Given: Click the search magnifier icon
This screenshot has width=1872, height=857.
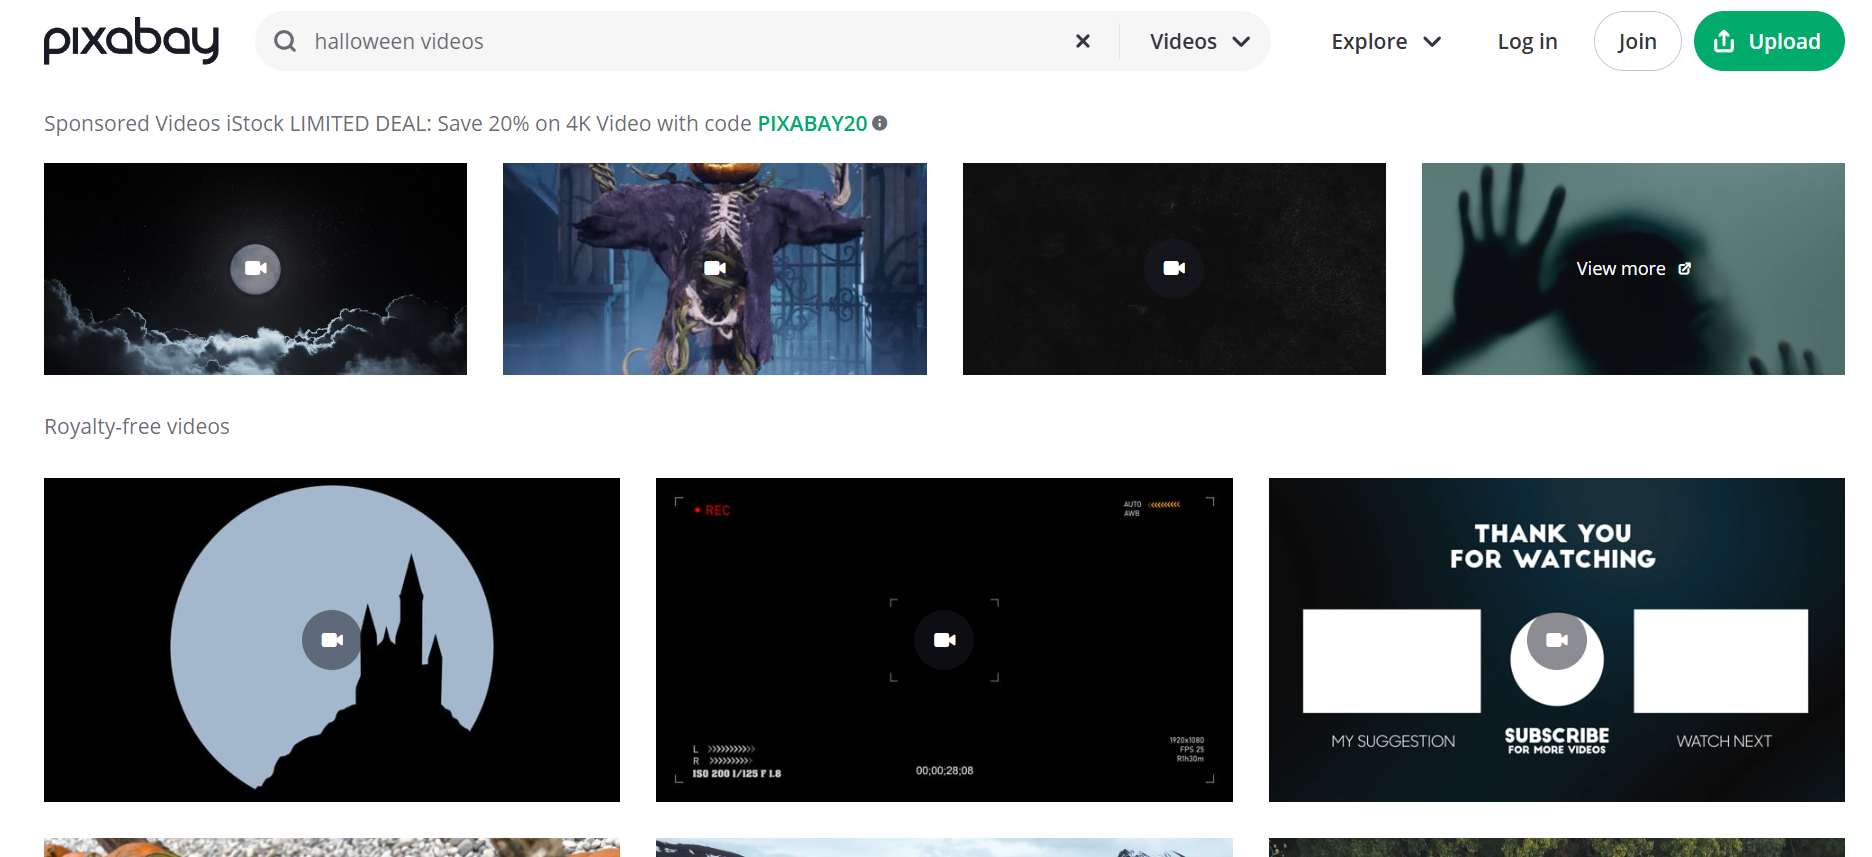Looking at the screenshot, I should point(285,41).
